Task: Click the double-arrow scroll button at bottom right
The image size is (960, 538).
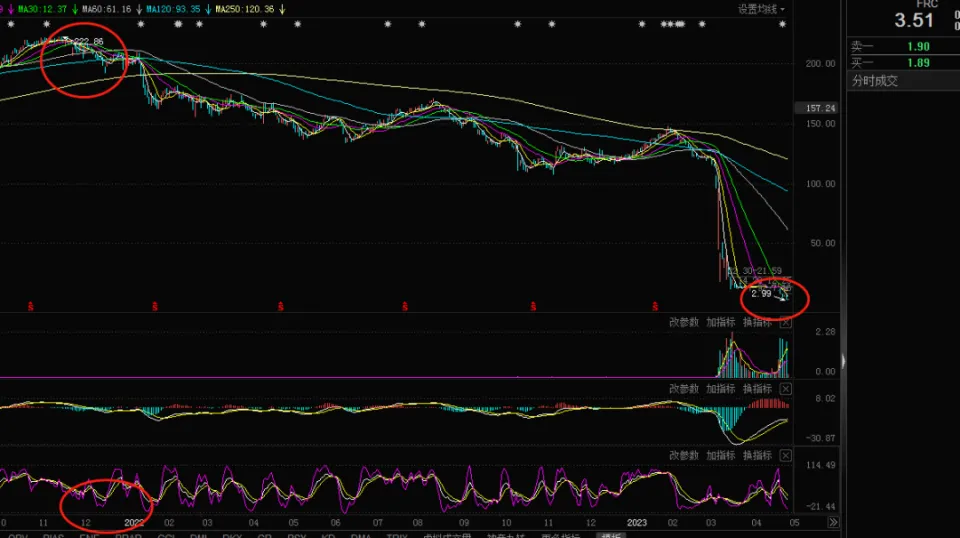Action: tap(833, 522)
